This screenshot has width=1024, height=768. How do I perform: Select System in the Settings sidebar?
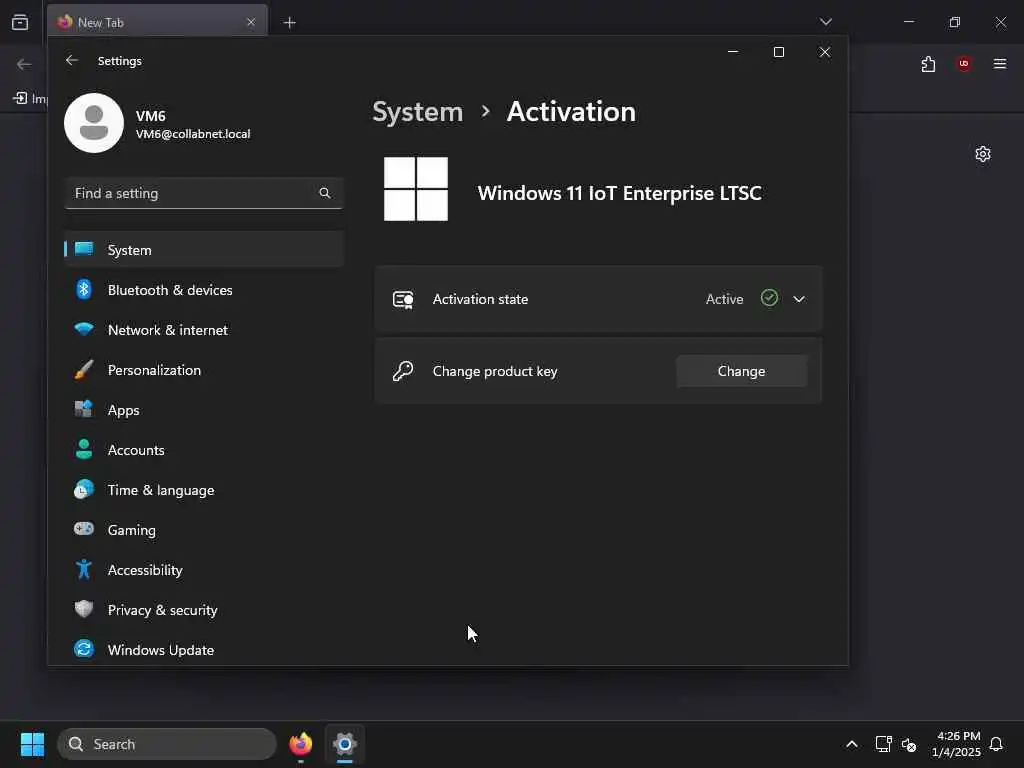coord(204,249)
